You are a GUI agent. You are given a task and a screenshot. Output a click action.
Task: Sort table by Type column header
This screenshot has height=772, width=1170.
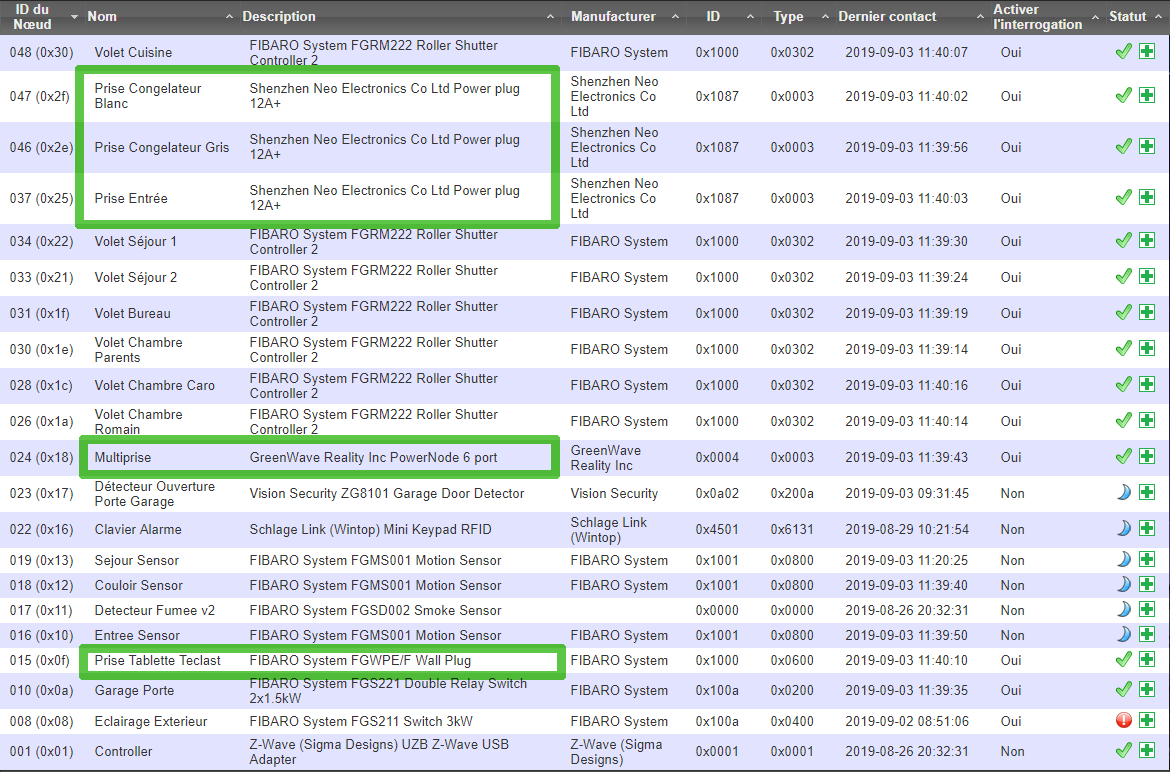(x=788, y=17)
